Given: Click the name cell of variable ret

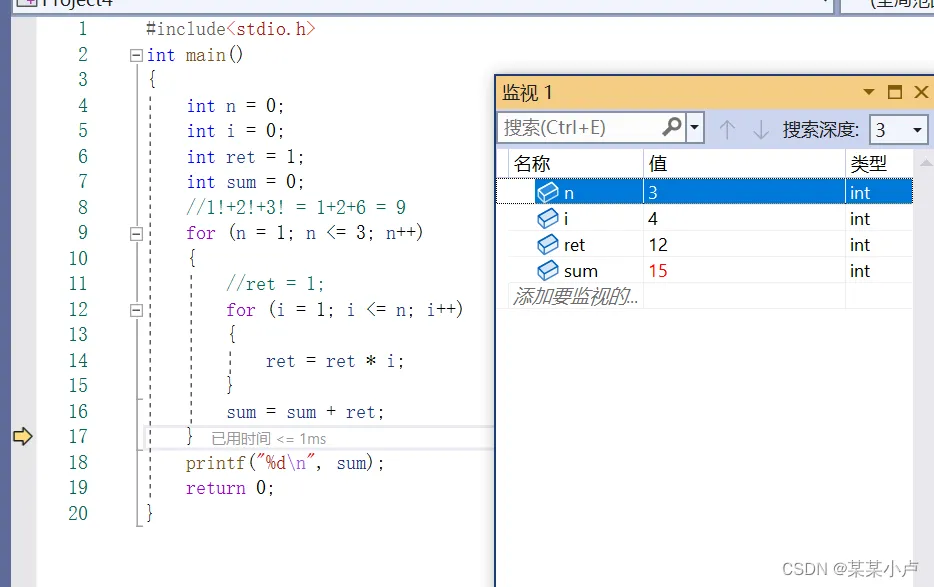Looking at the screenshot, I should tap(576, 245).
